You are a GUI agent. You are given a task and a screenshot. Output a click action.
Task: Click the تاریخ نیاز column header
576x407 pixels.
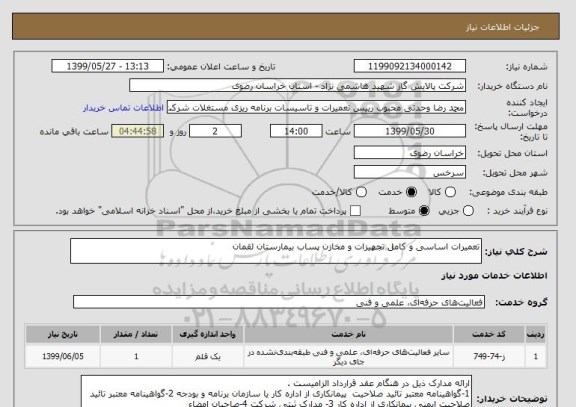(63, 334)
